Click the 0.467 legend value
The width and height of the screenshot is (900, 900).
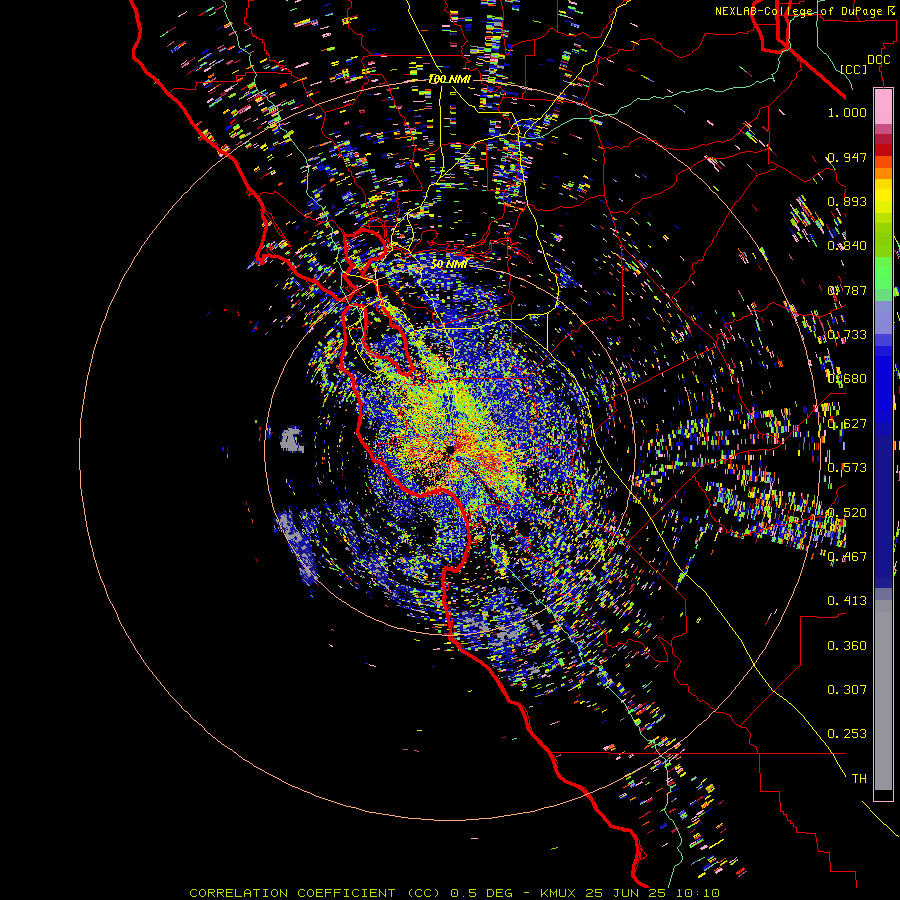point(847,557)
